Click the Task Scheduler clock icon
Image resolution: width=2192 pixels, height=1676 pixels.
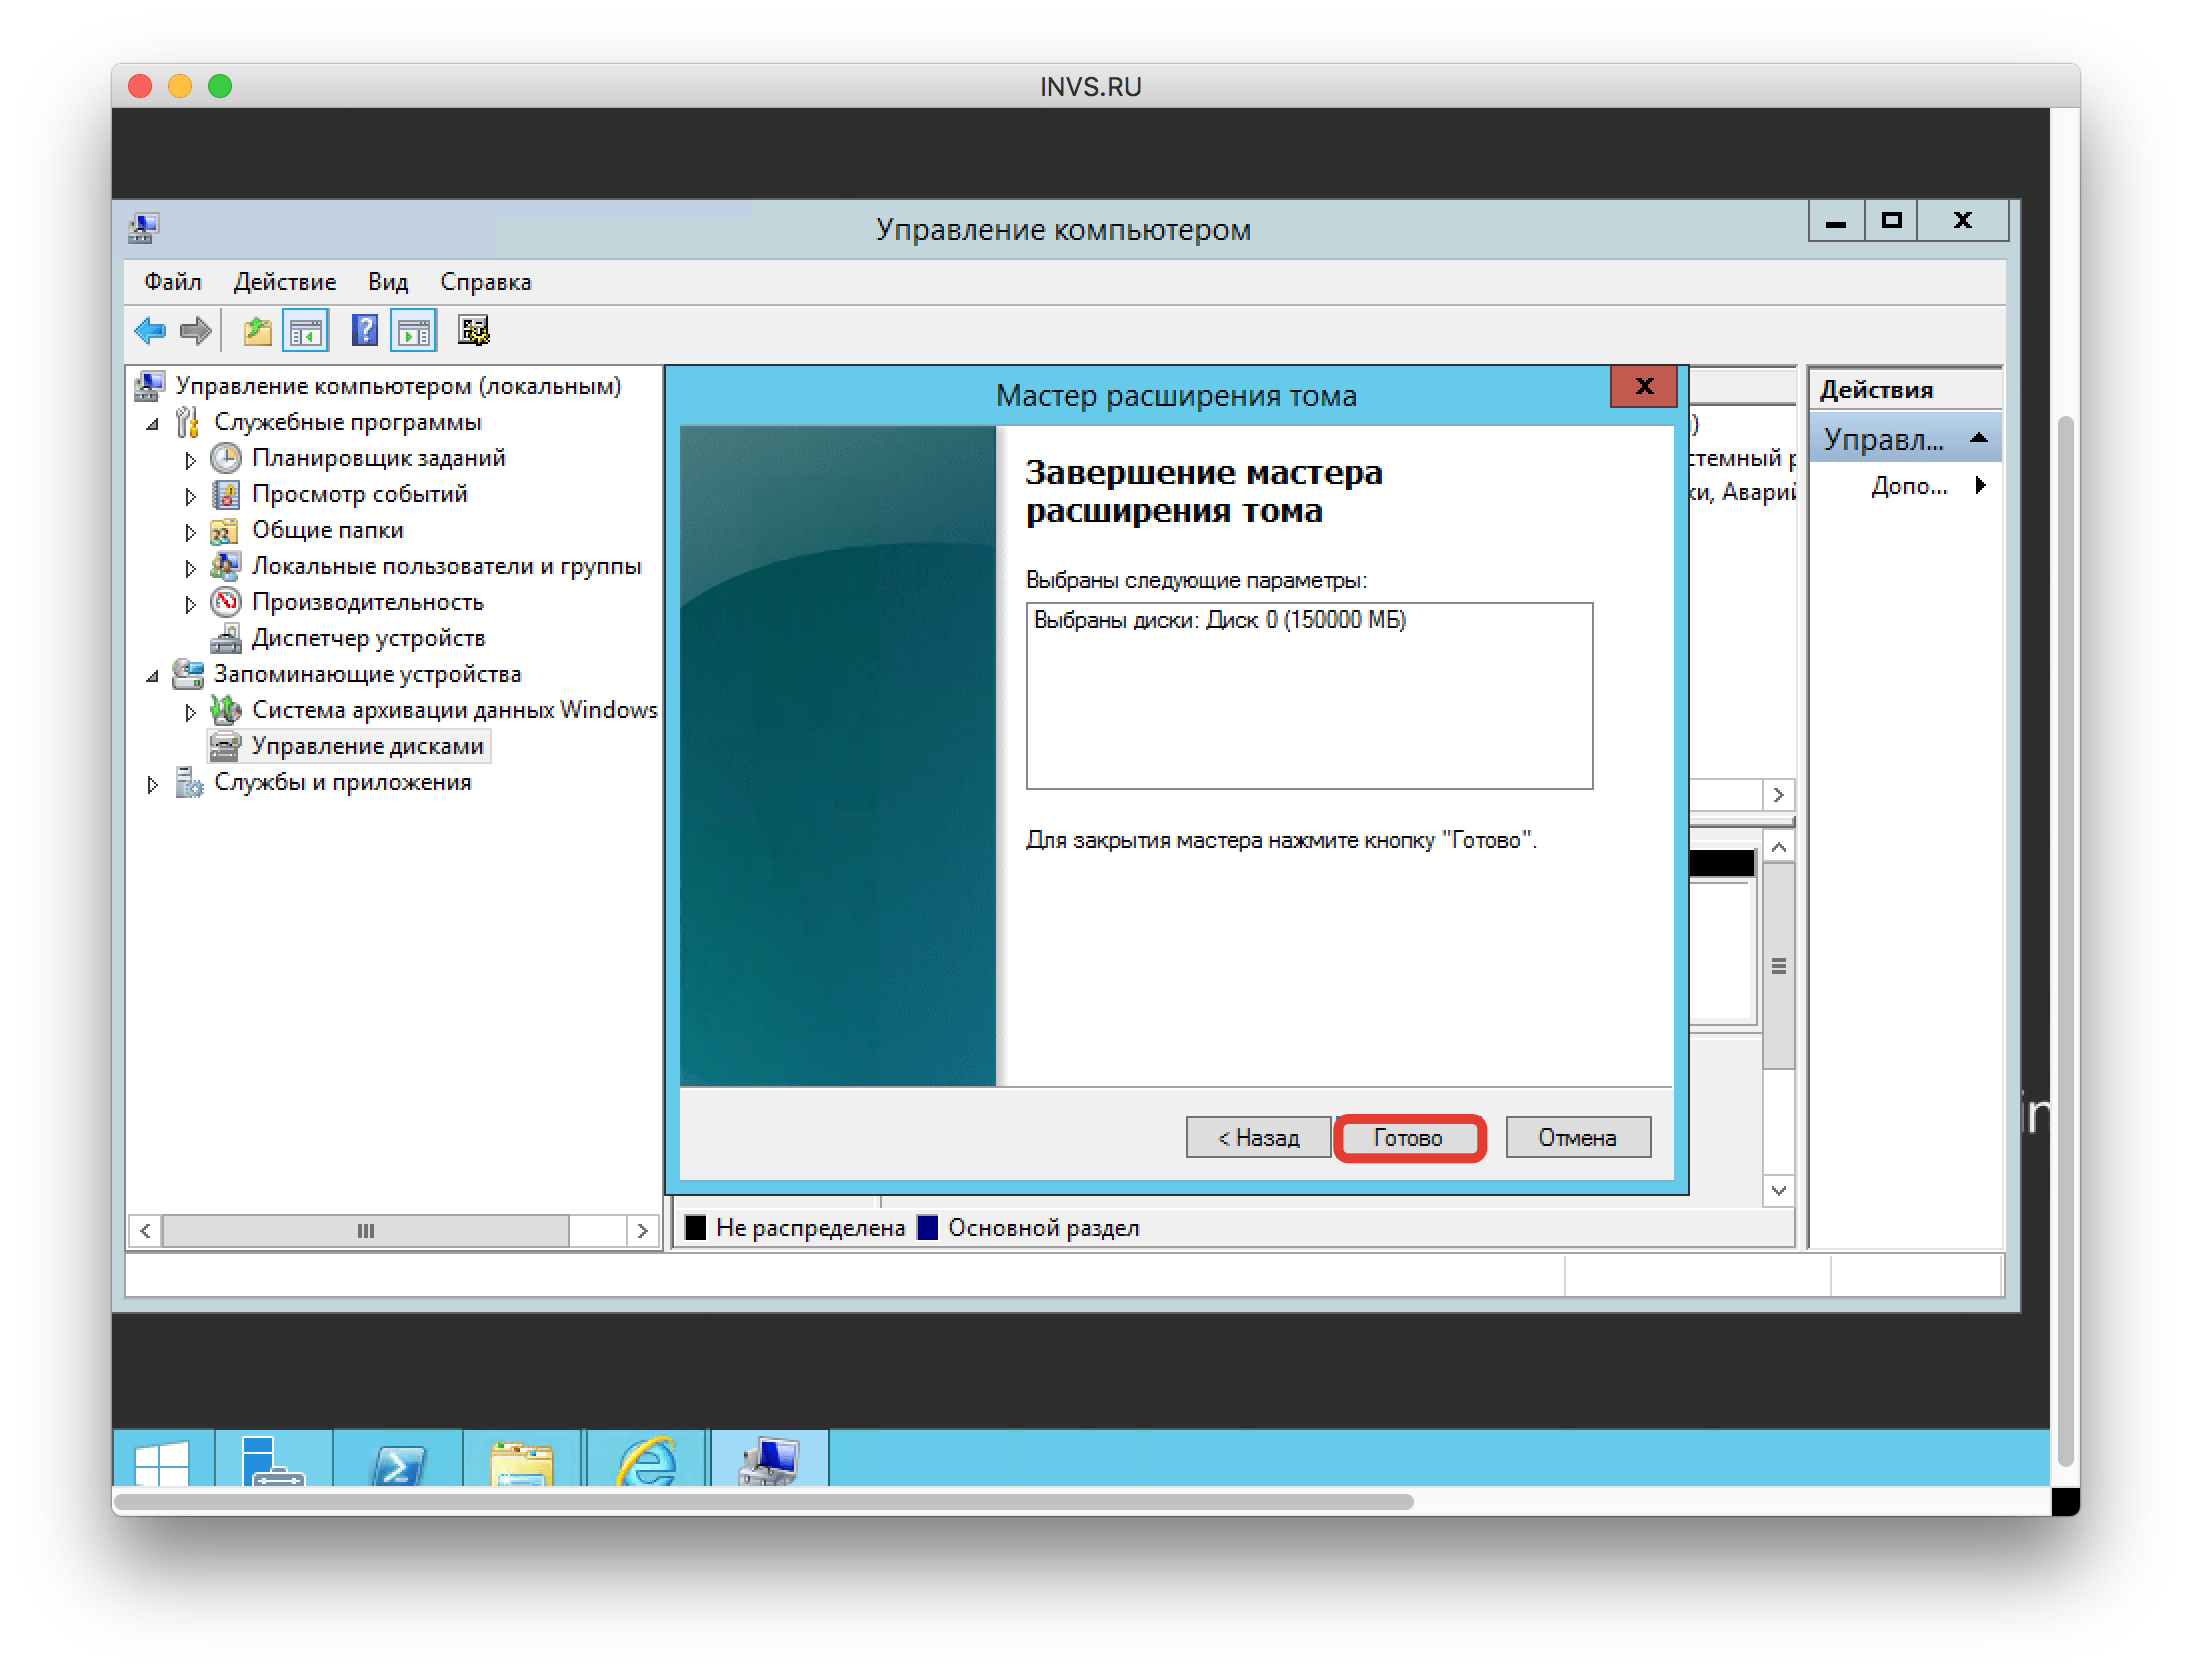tap(226, 459)
